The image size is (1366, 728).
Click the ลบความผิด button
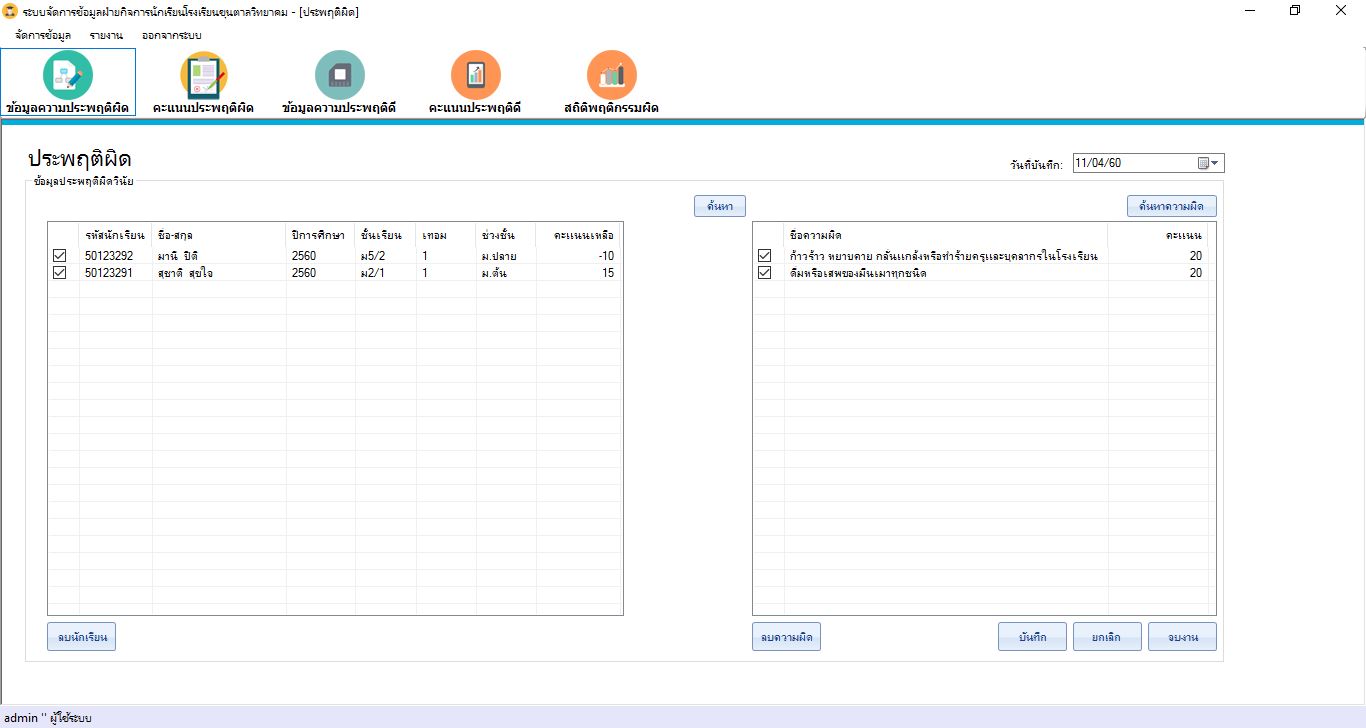(x=787, y=637)
